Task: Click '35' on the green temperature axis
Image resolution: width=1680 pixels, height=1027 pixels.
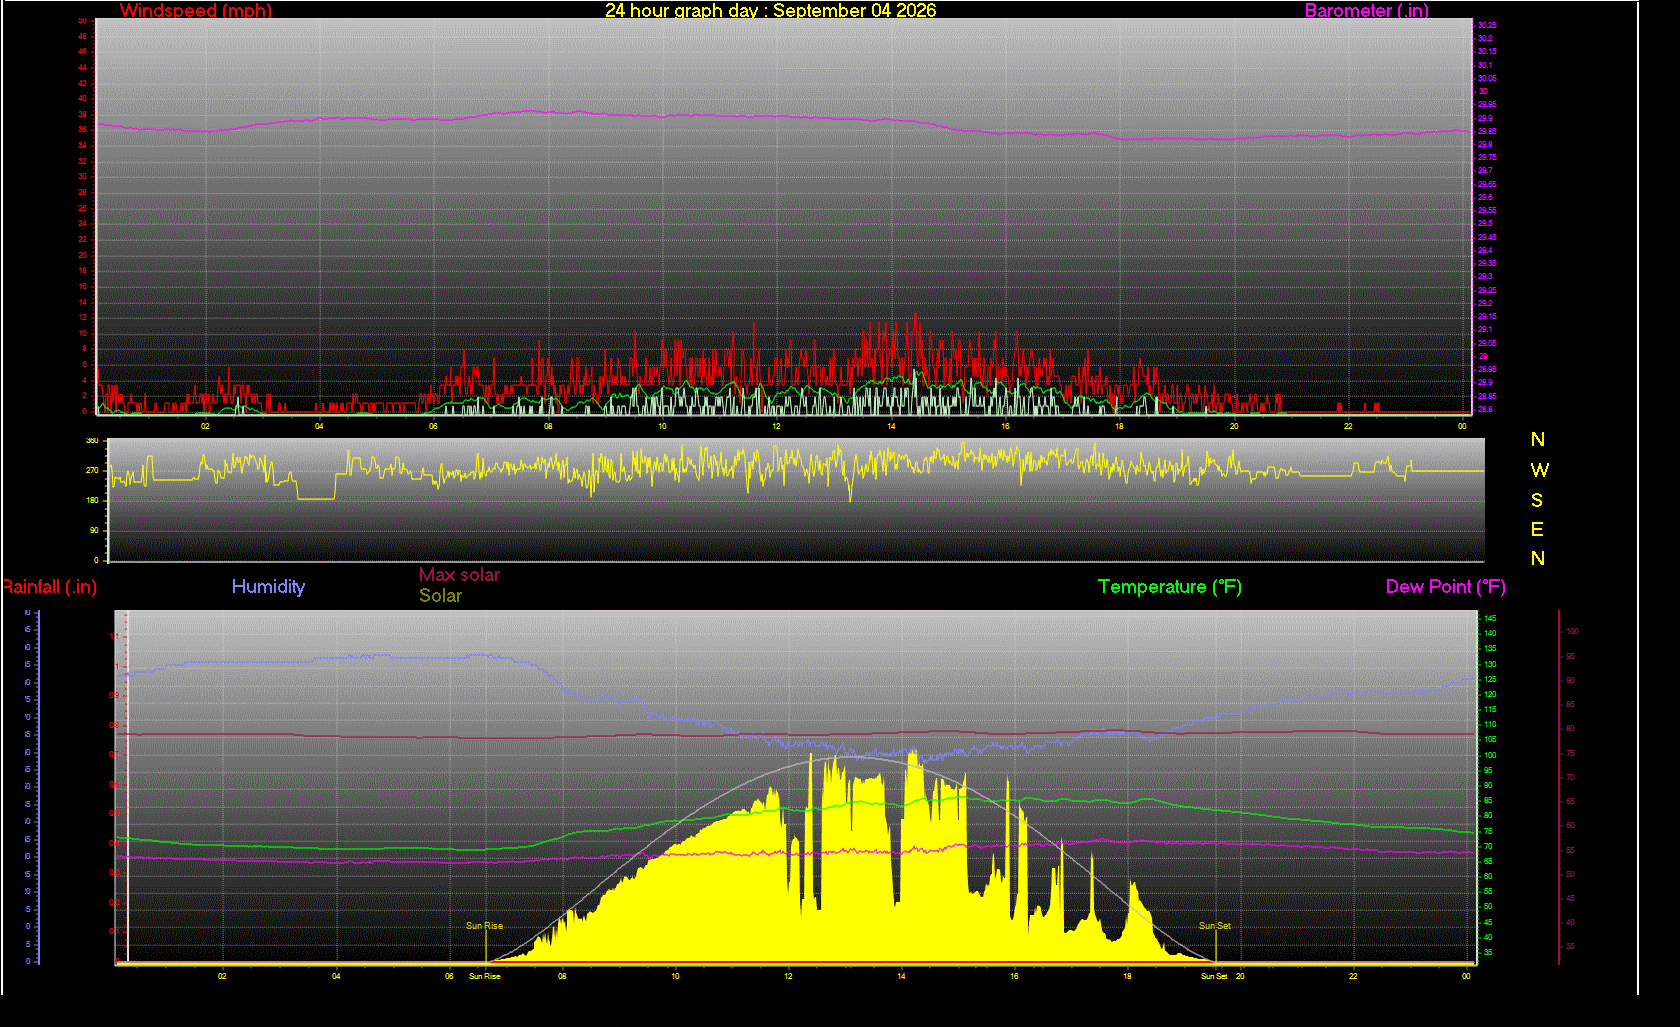Action: (x=1488, y=952)
